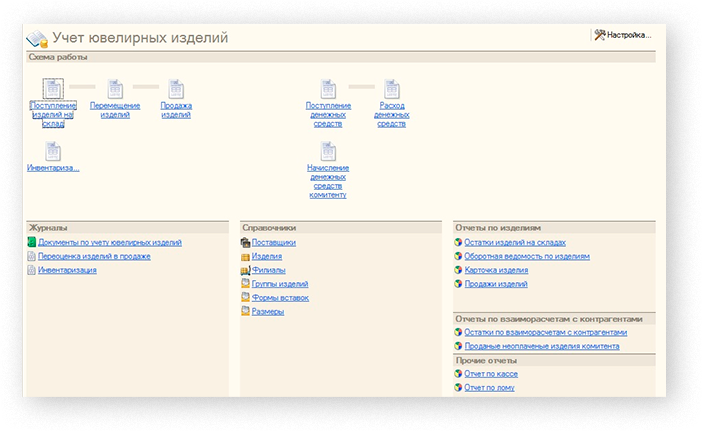Image resolution: width=702 pixels, height=431 pixels.
Task: Open Документы по учету ювелирных изделий journal
Action: point(110,243)
